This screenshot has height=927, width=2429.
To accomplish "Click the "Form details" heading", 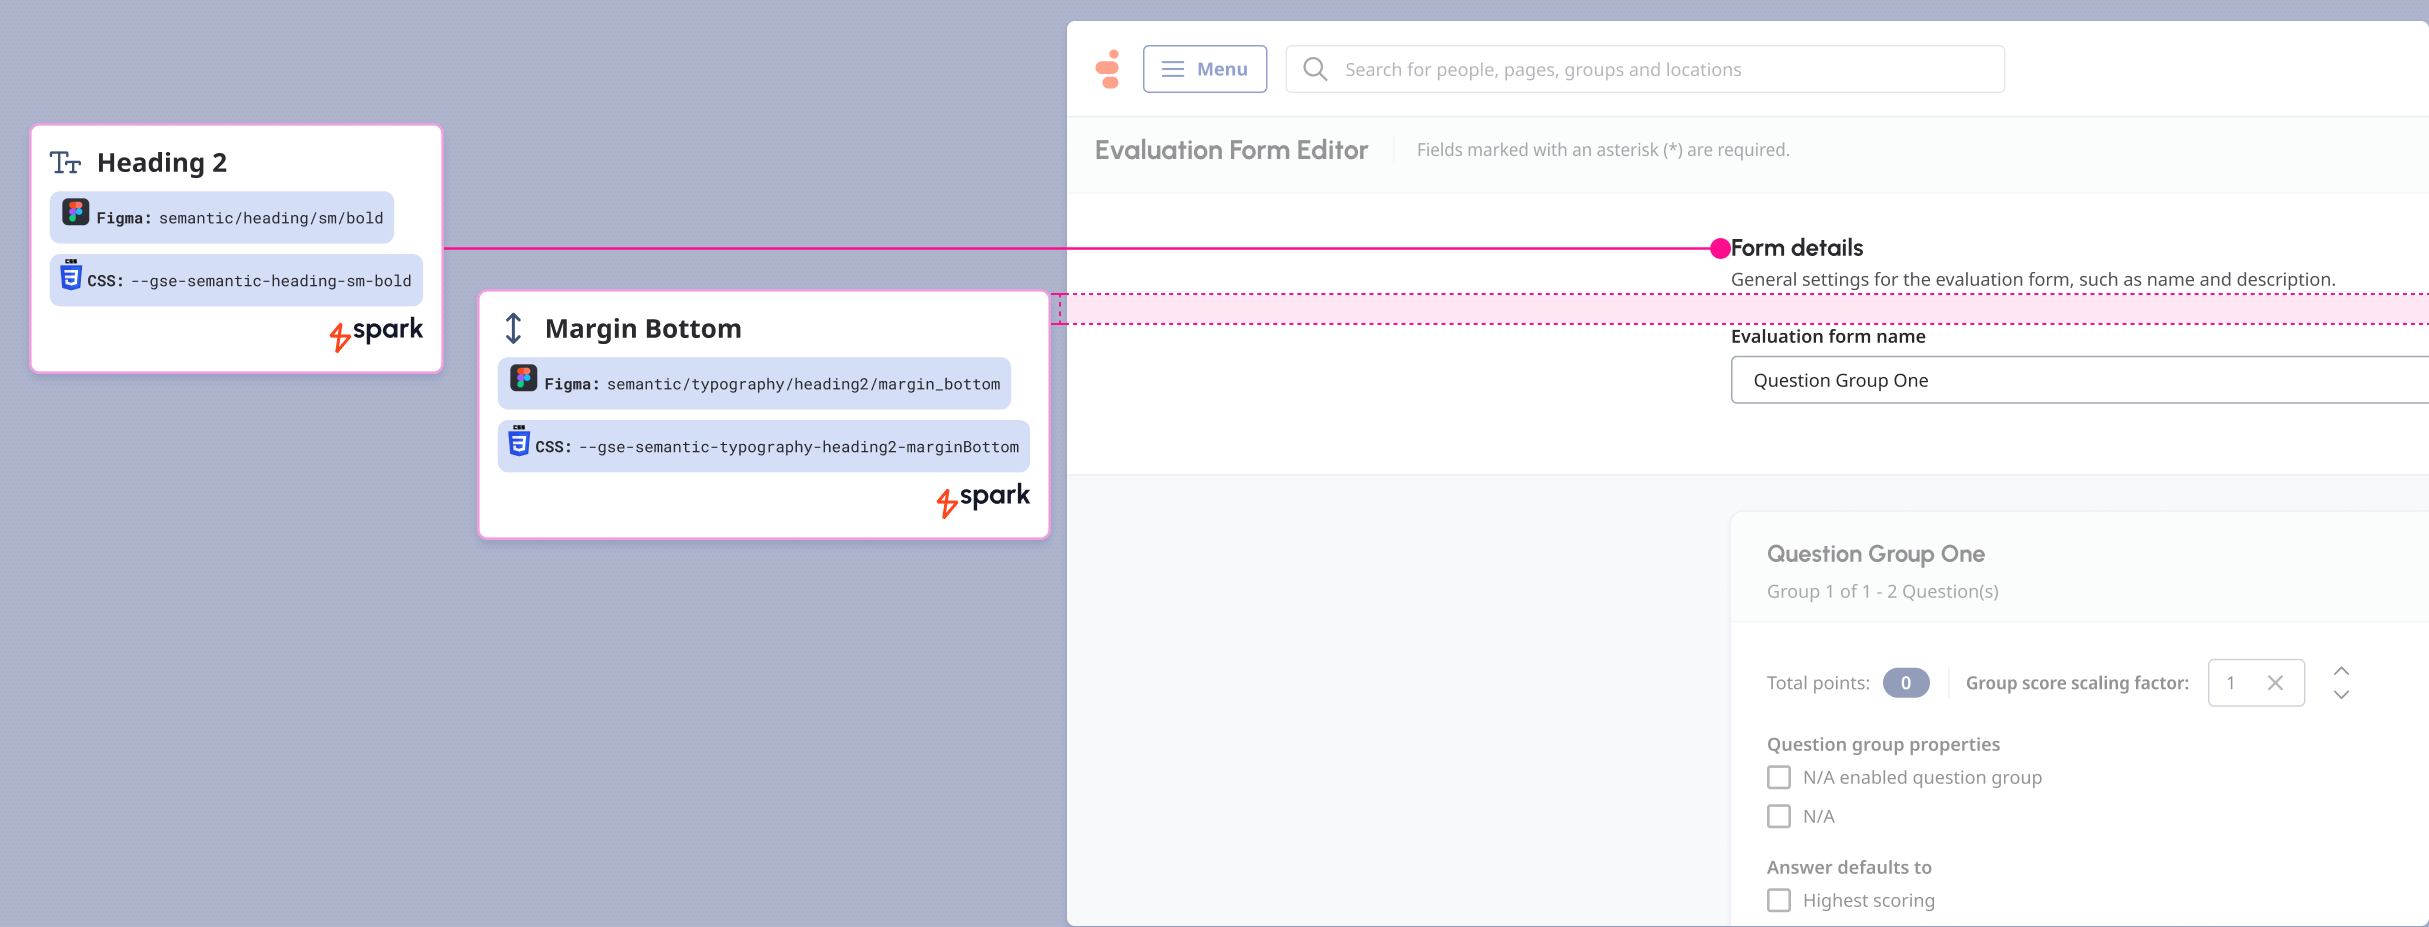I will point(1797,248).
